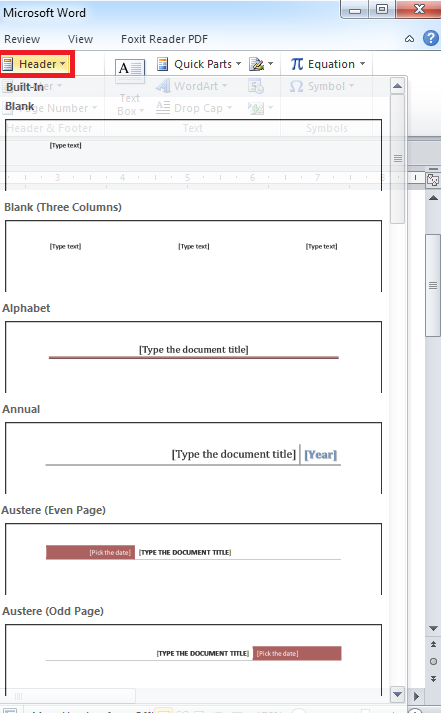Choose Austere (Even Page) header preview
Viewport: 441px width, 713px height.
pos(193,559)
